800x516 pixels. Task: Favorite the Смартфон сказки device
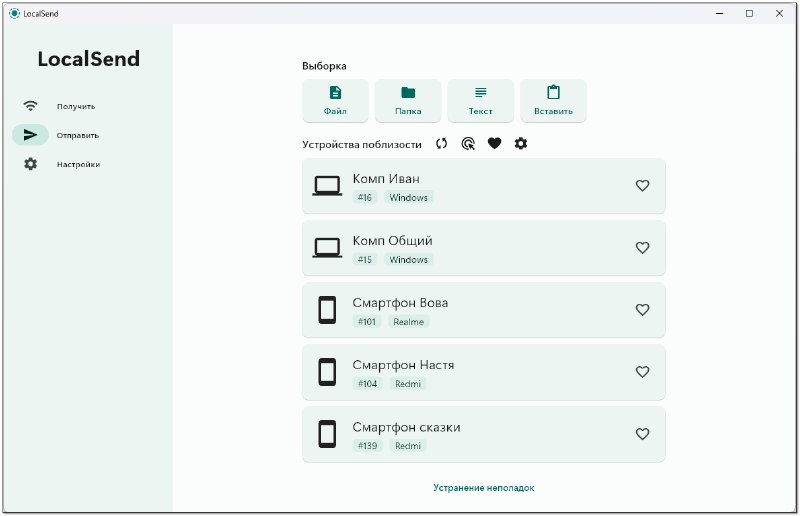click(642, 434)
